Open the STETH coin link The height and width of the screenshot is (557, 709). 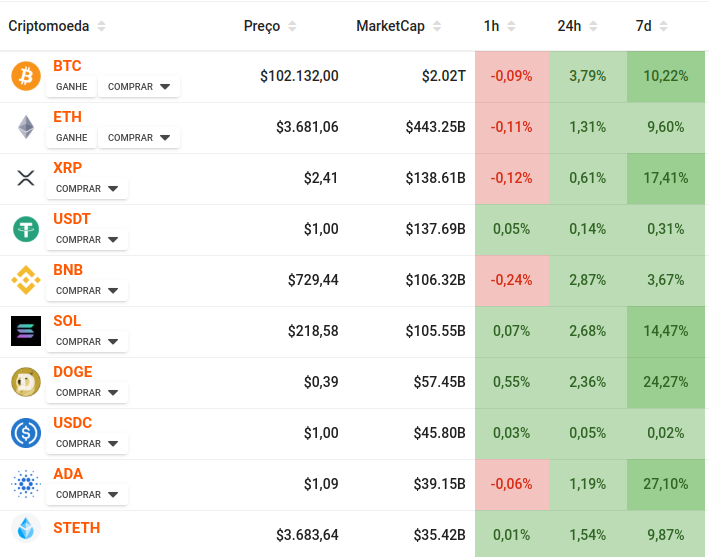click(76, 527)
